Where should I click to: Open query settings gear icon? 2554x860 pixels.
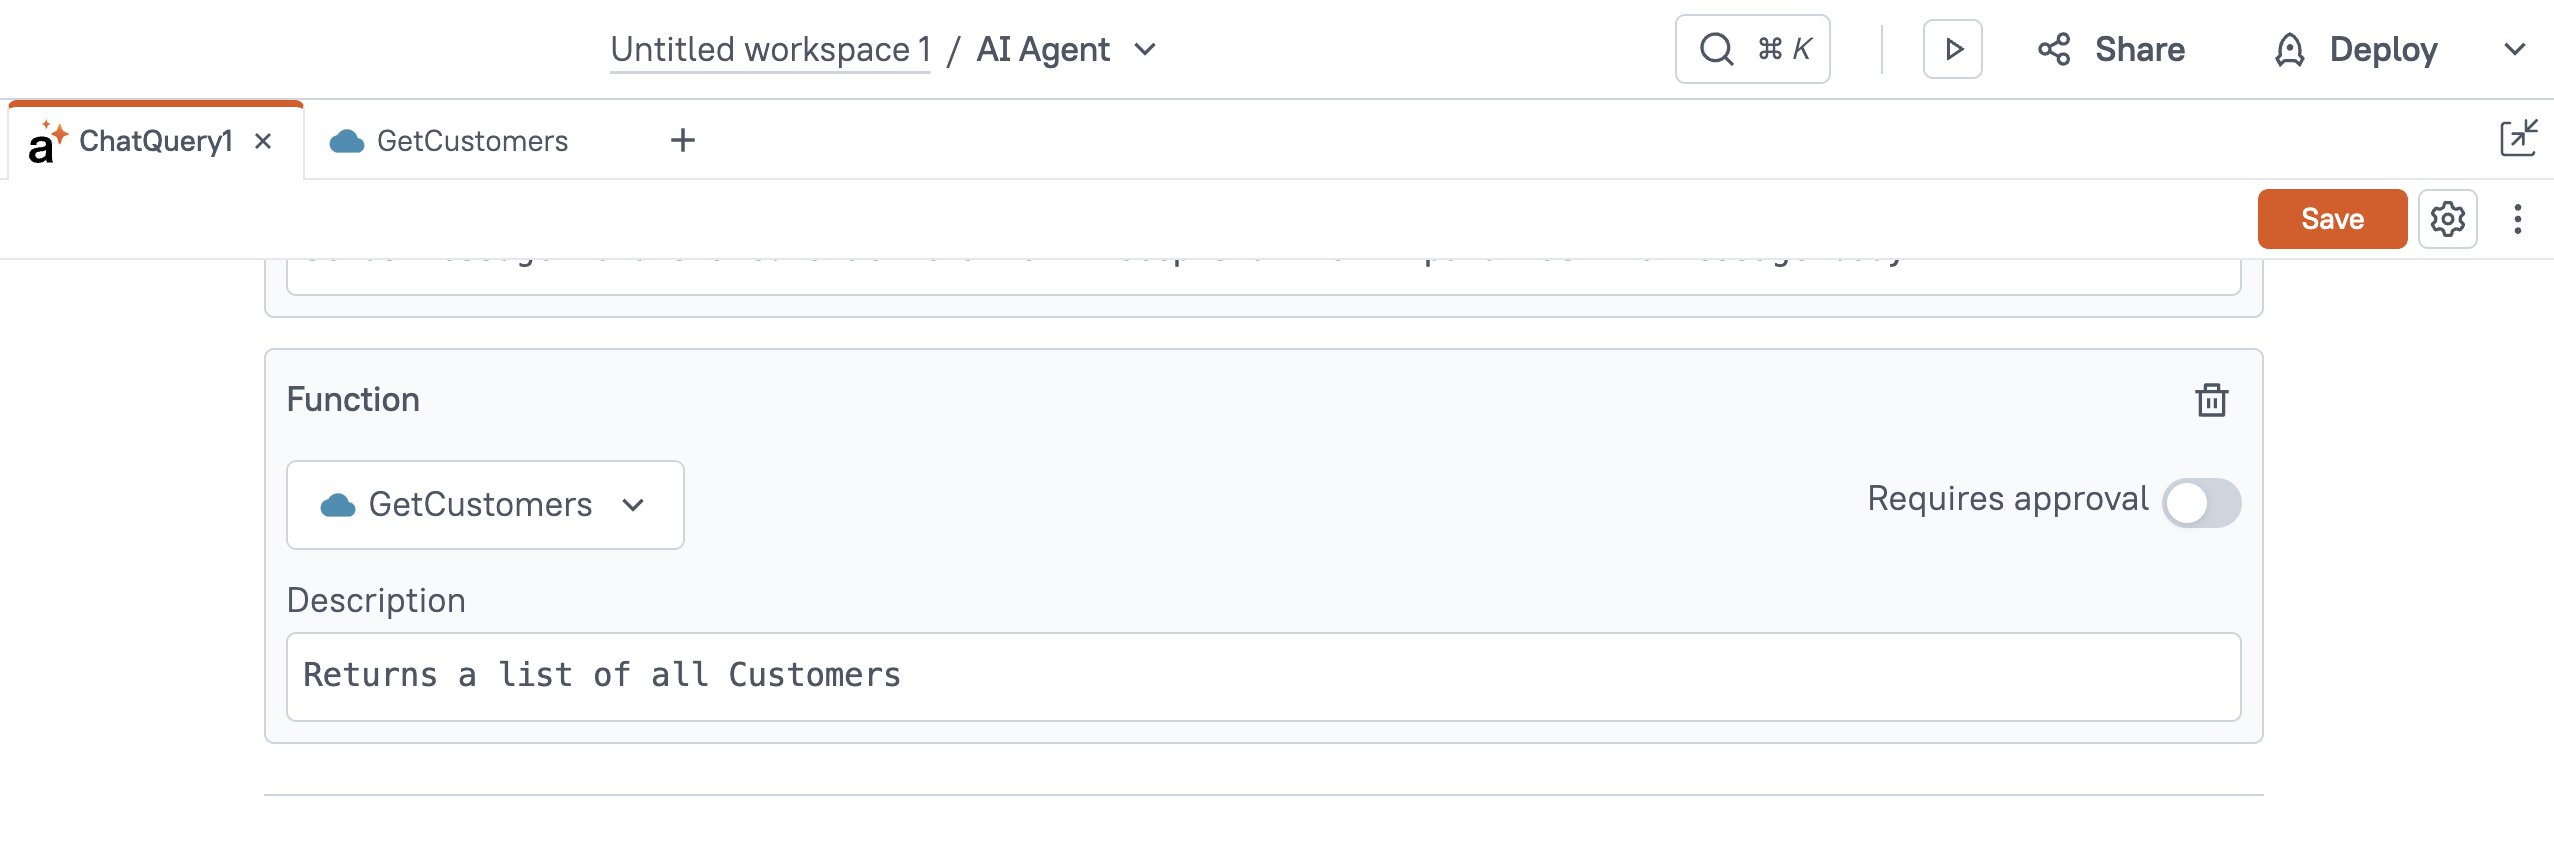click(2447, 219)
